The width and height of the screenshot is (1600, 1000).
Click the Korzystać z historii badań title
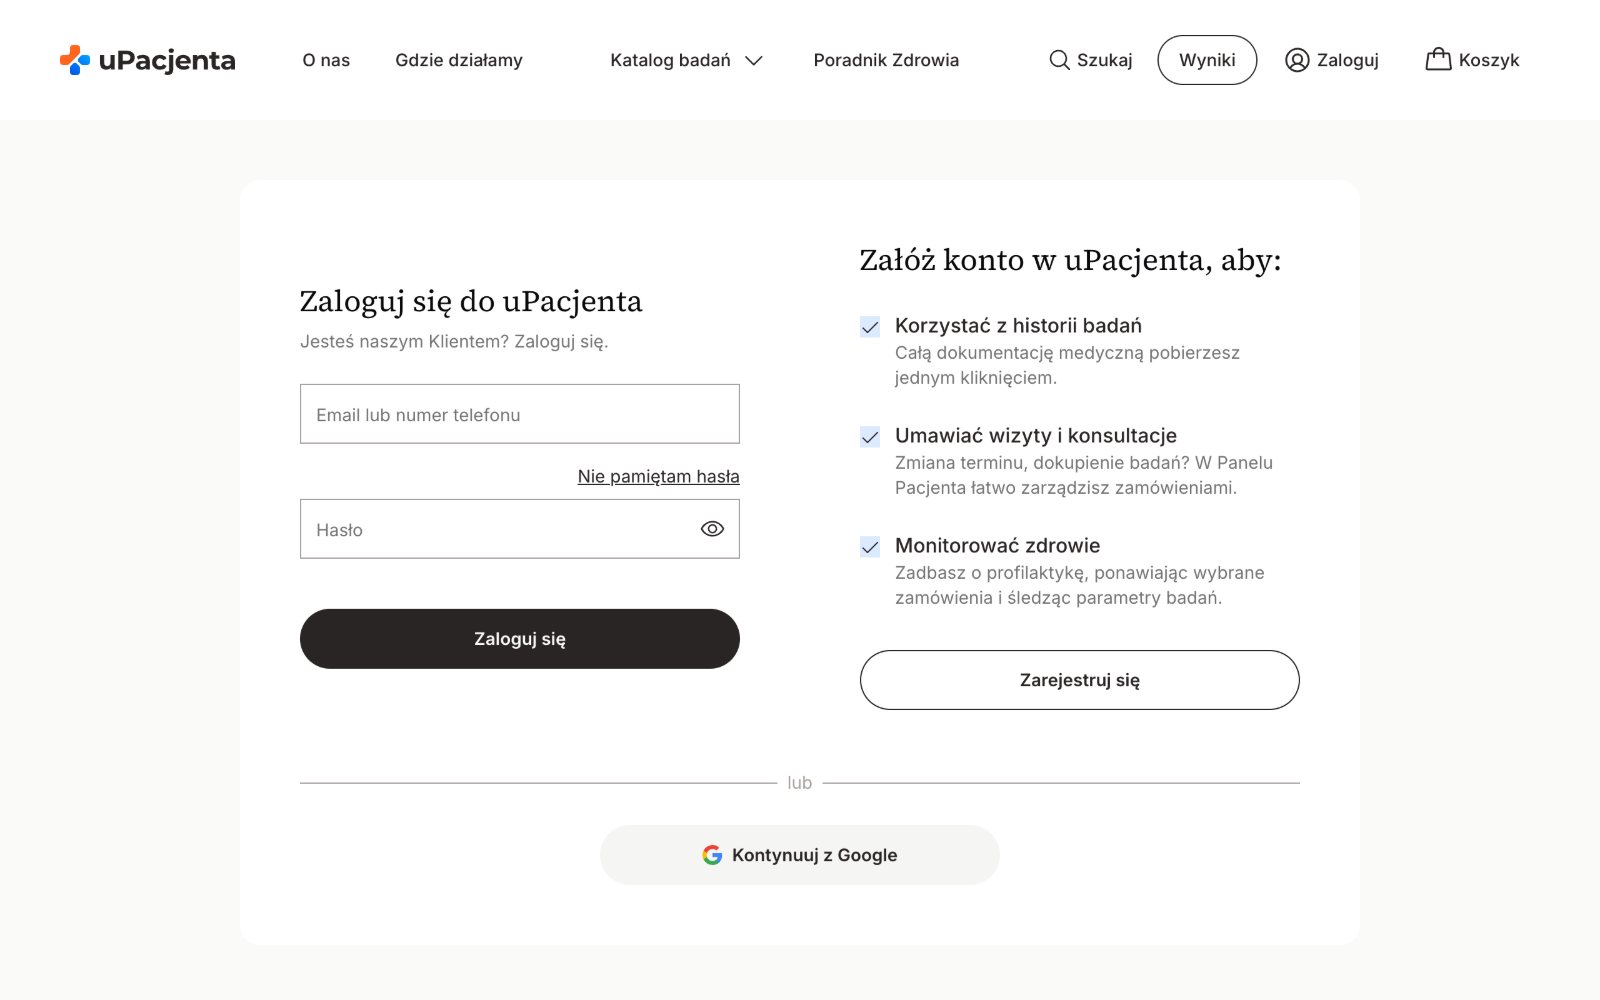(x=1018, y=325)
